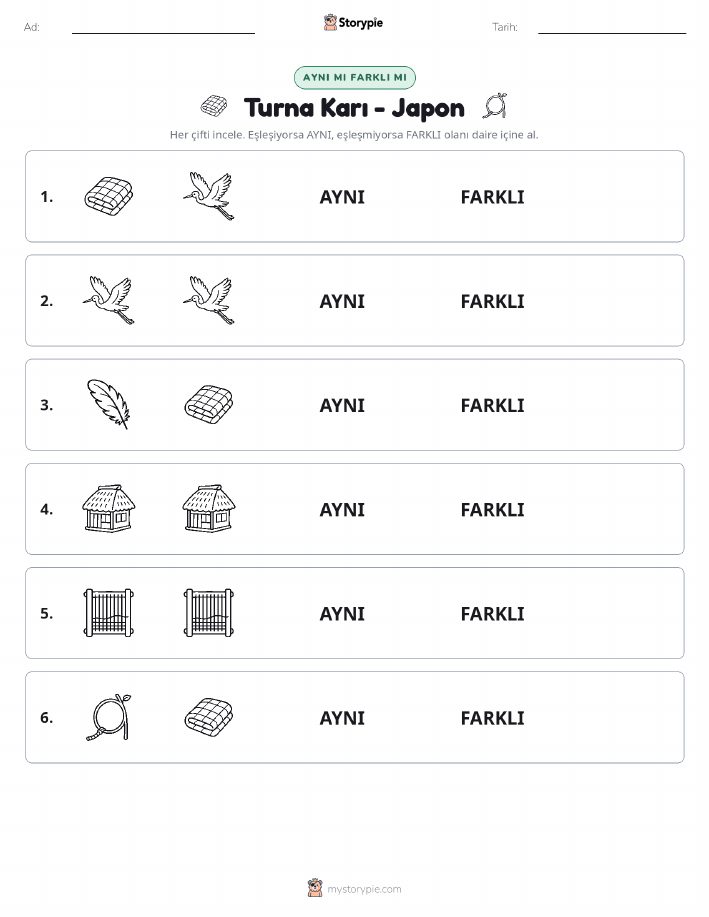Click the left thatched hut in row 4

tap(109, 508)
